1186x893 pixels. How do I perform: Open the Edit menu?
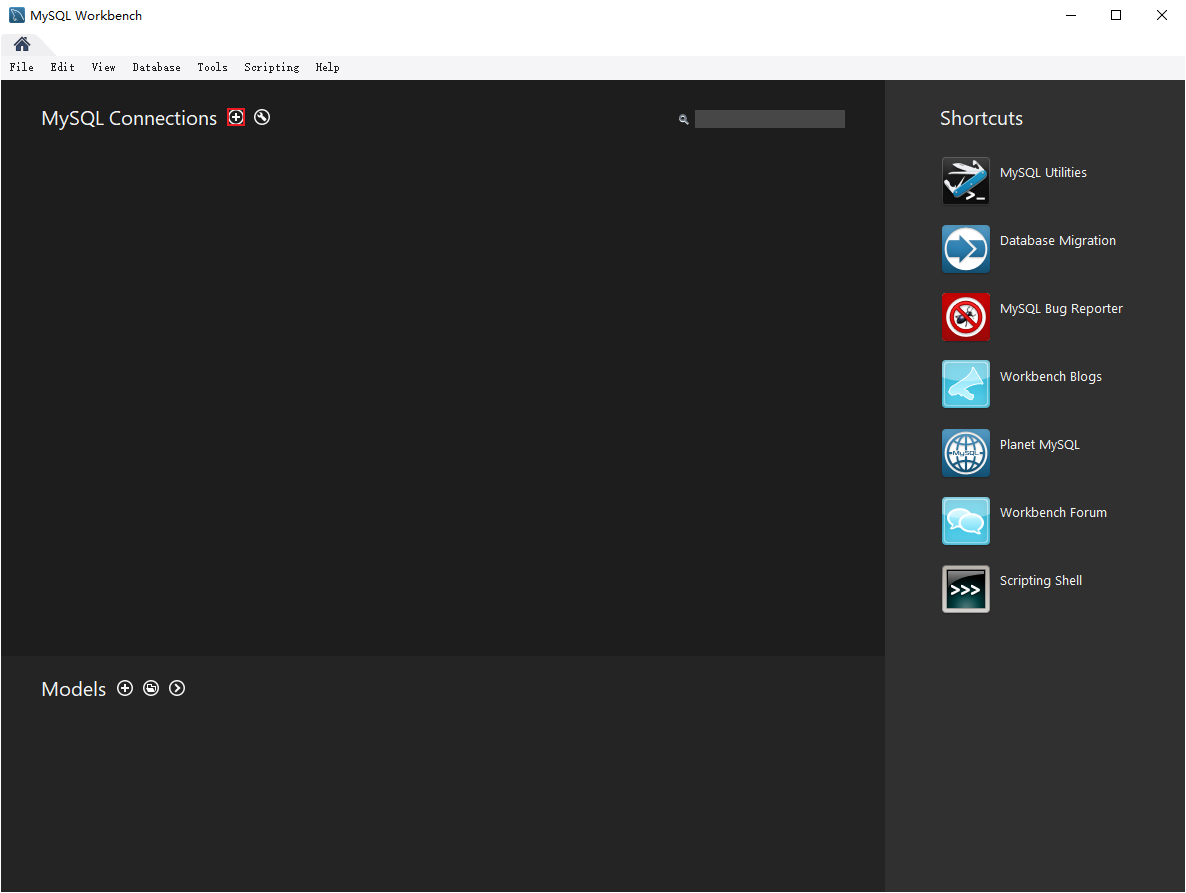[62, 67]
